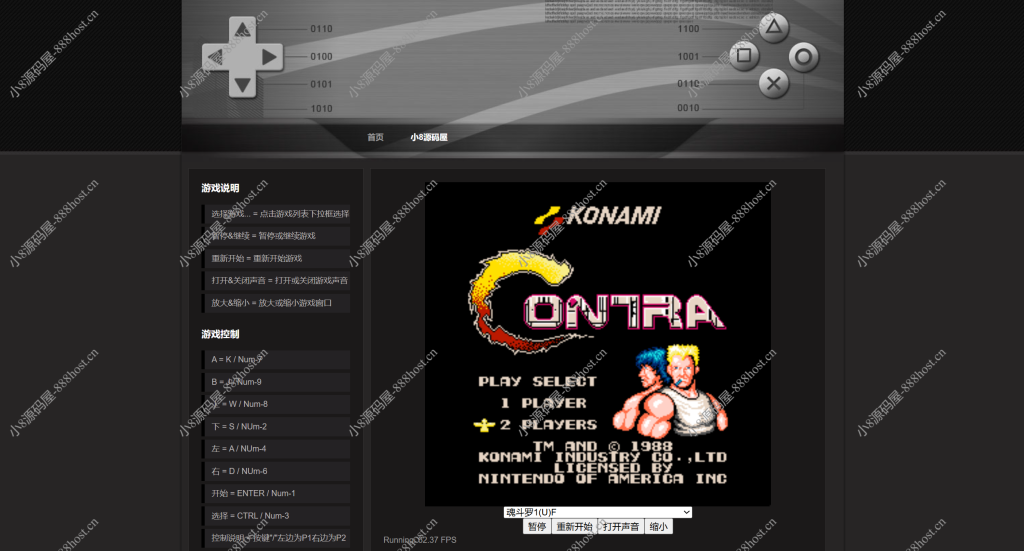
Task: Click the B = J / Num-9 row
Action: pos(276,382)
